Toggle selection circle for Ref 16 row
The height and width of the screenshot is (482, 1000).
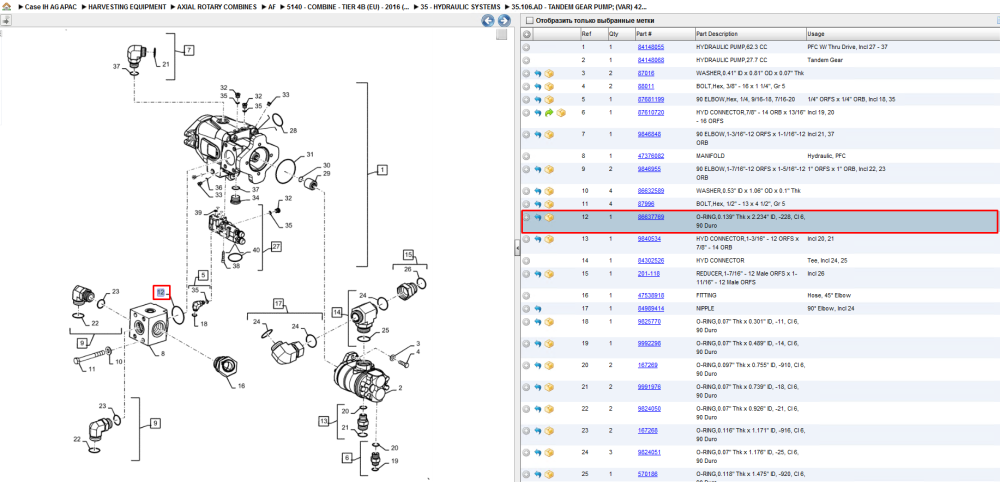(526, 296)
